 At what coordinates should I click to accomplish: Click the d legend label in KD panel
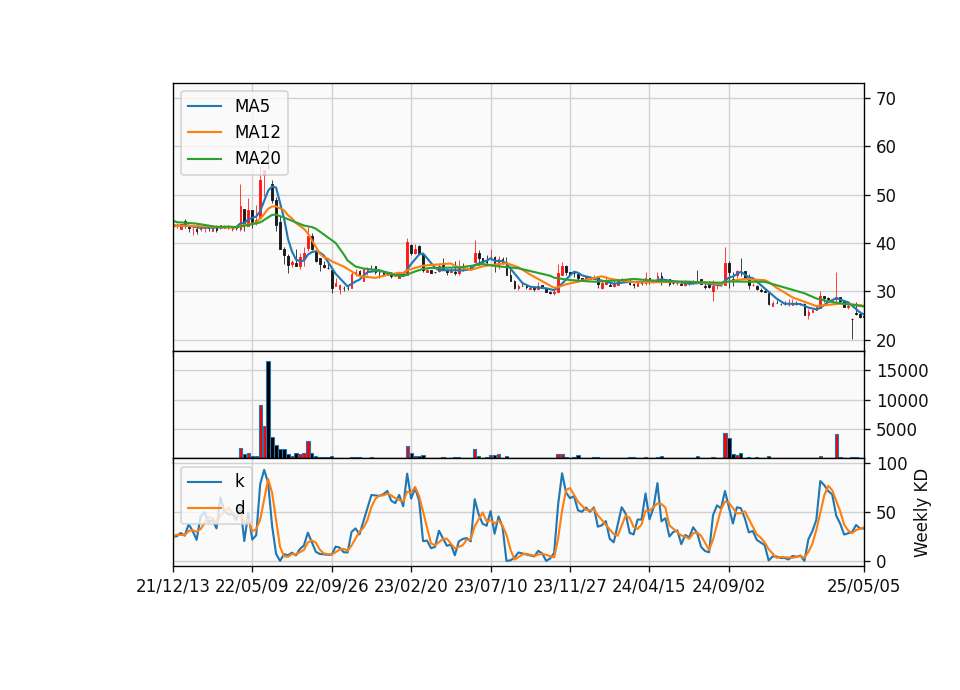(x=240, y=508)
